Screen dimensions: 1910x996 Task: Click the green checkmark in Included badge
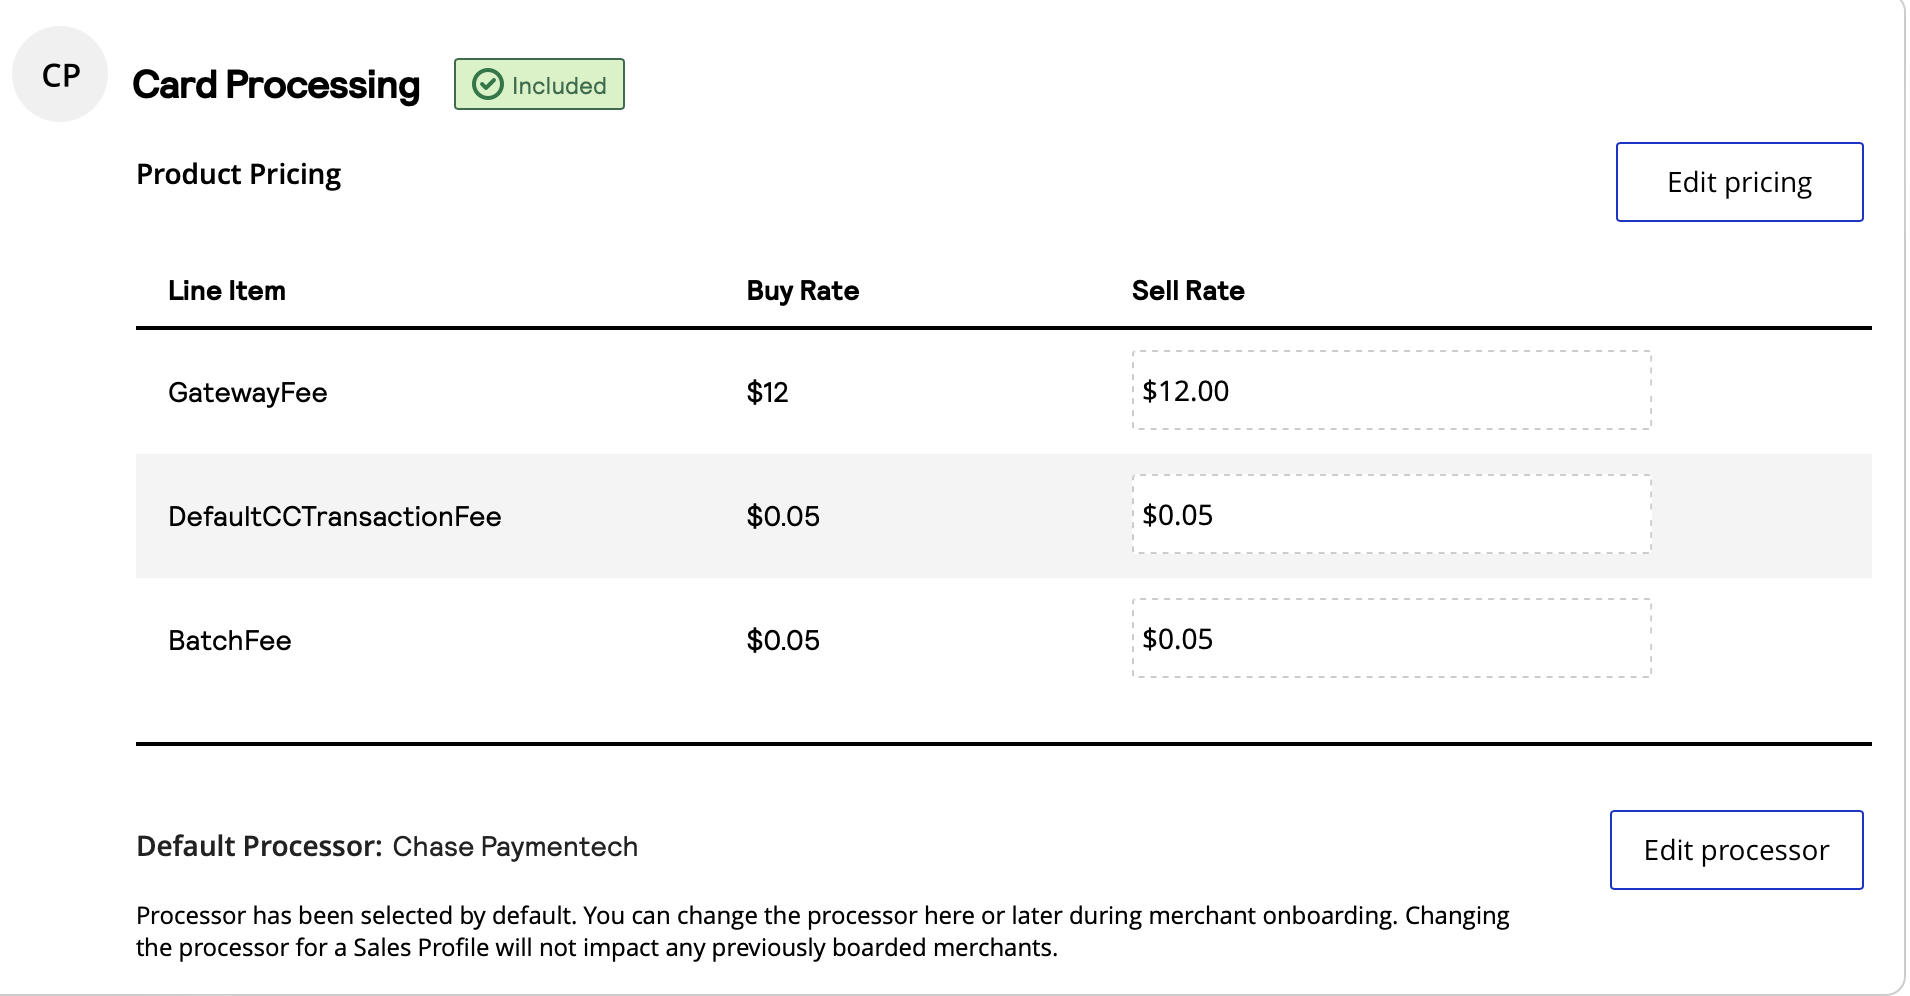click(487, 85)
